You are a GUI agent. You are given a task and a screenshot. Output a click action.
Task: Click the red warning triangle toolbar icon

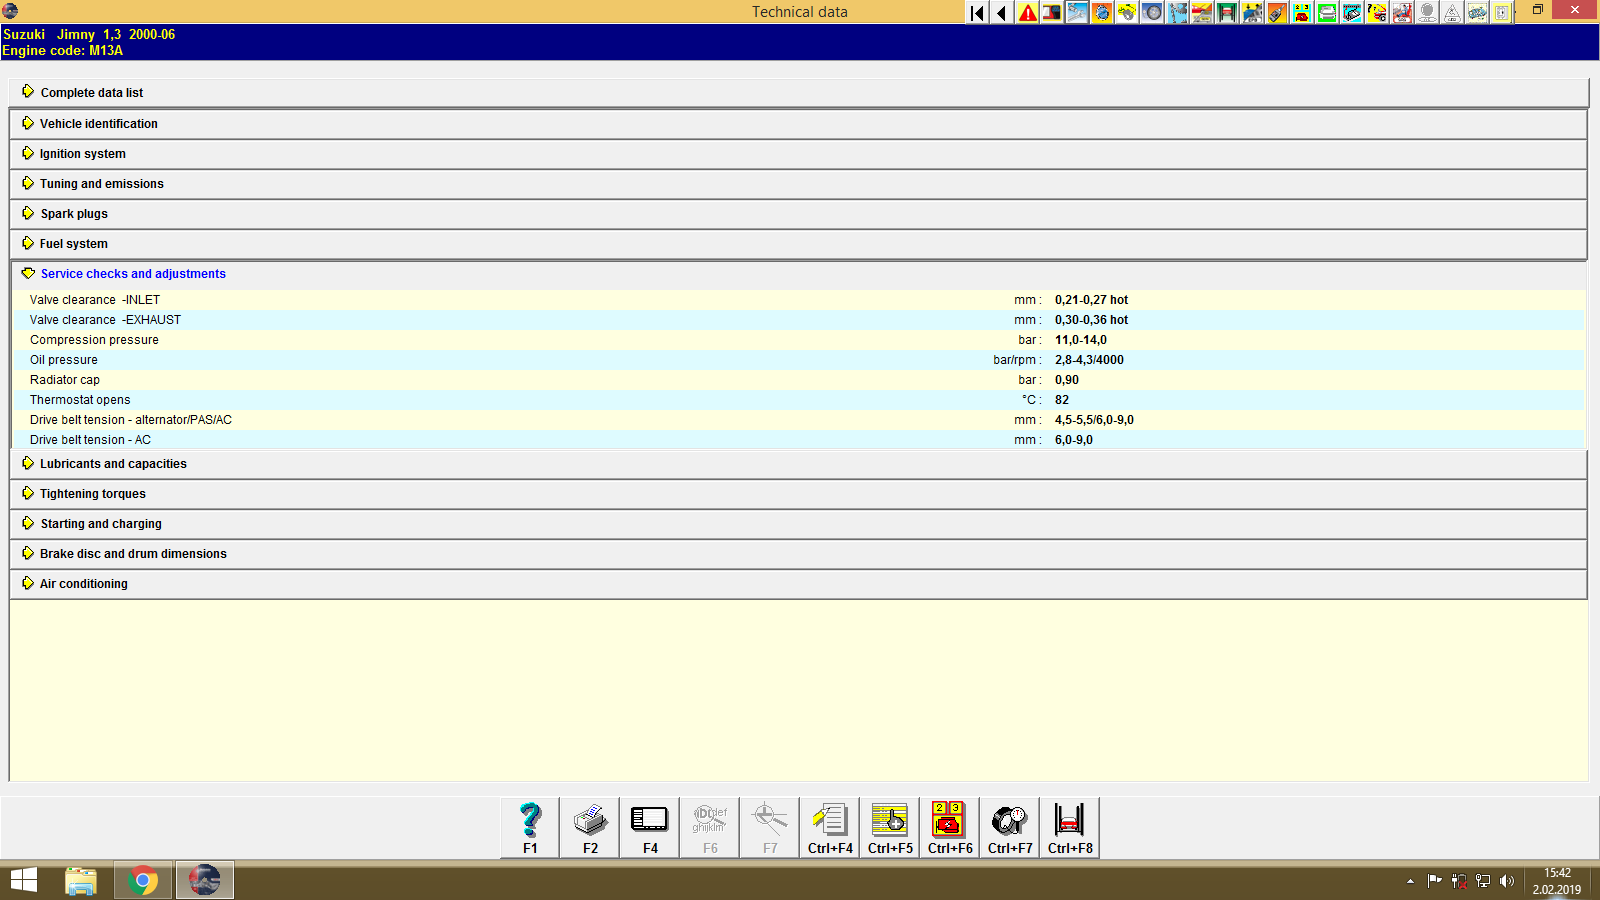coord(1026,13)
